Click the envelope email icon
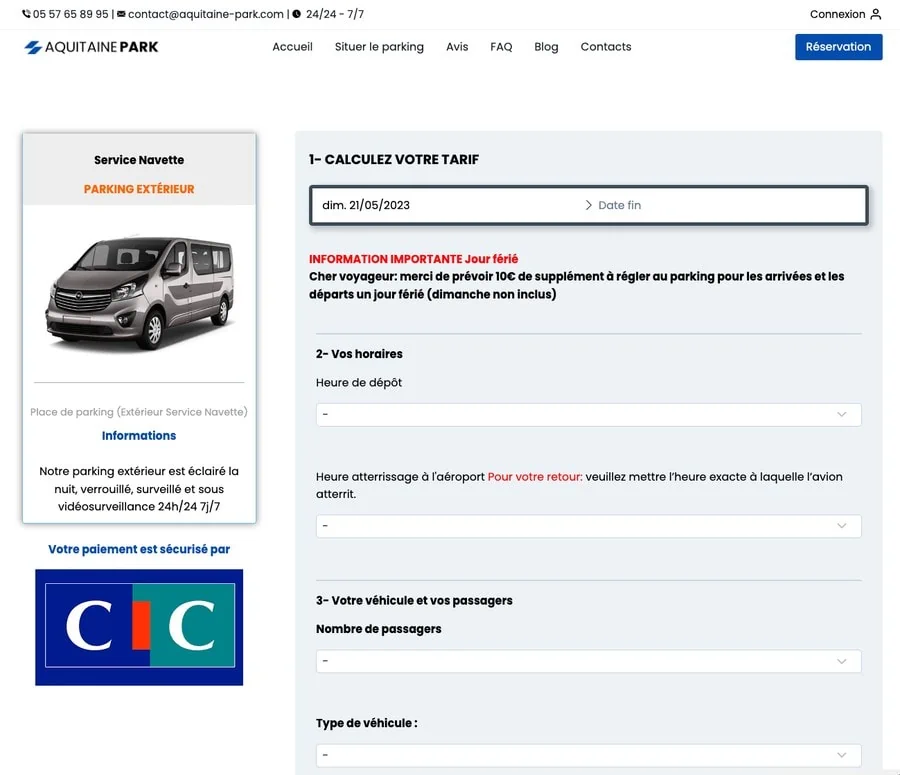This screenshot has width=900, height=775. 121,15
